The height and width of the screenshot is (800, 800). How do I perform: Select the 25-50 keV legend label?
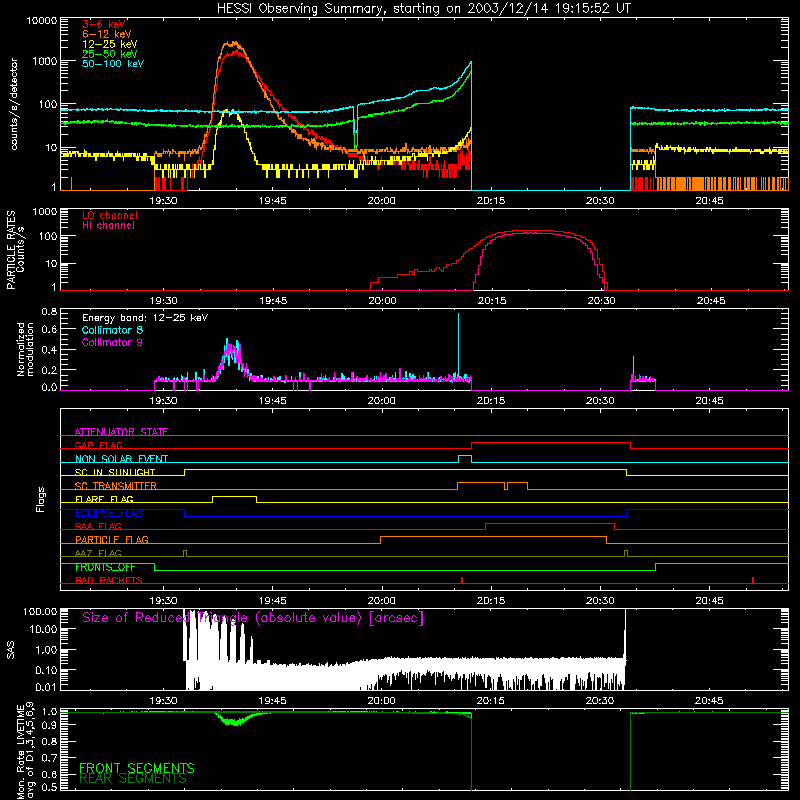(110, 54)
